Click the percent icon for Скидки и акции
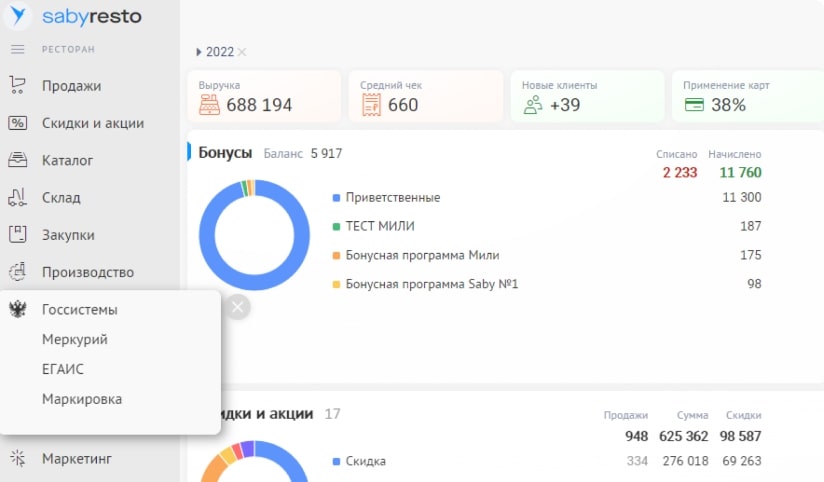This screenshot has height=482, width=824. (x=17, y=123)
